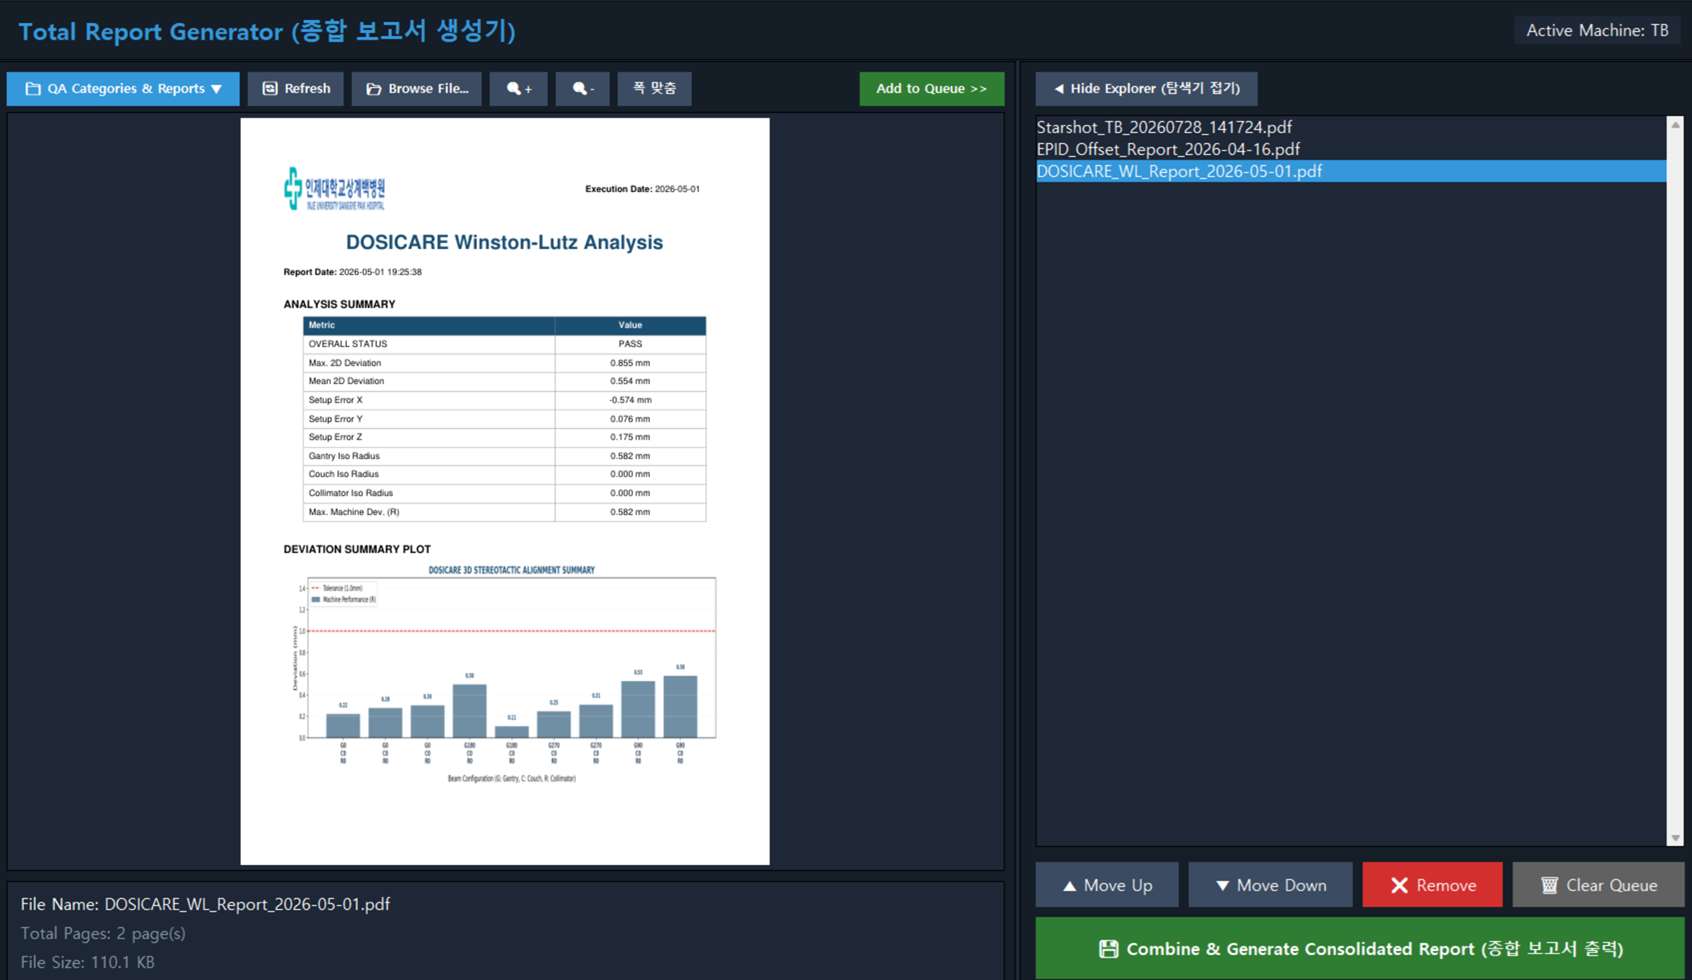The width and height of the screenshot is (1692, 980).
Task: Click the down triangle icon on Move Down
Action: (x=1222, y=886)
